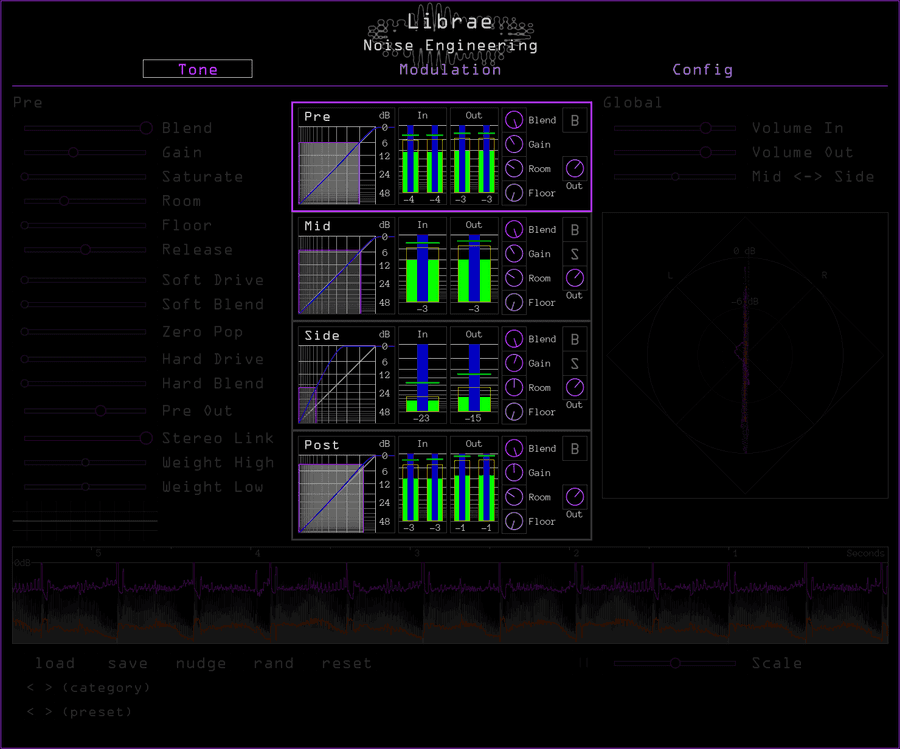Click the Volume Out slider handle
The image size is (900, 749).
(705, 152)
